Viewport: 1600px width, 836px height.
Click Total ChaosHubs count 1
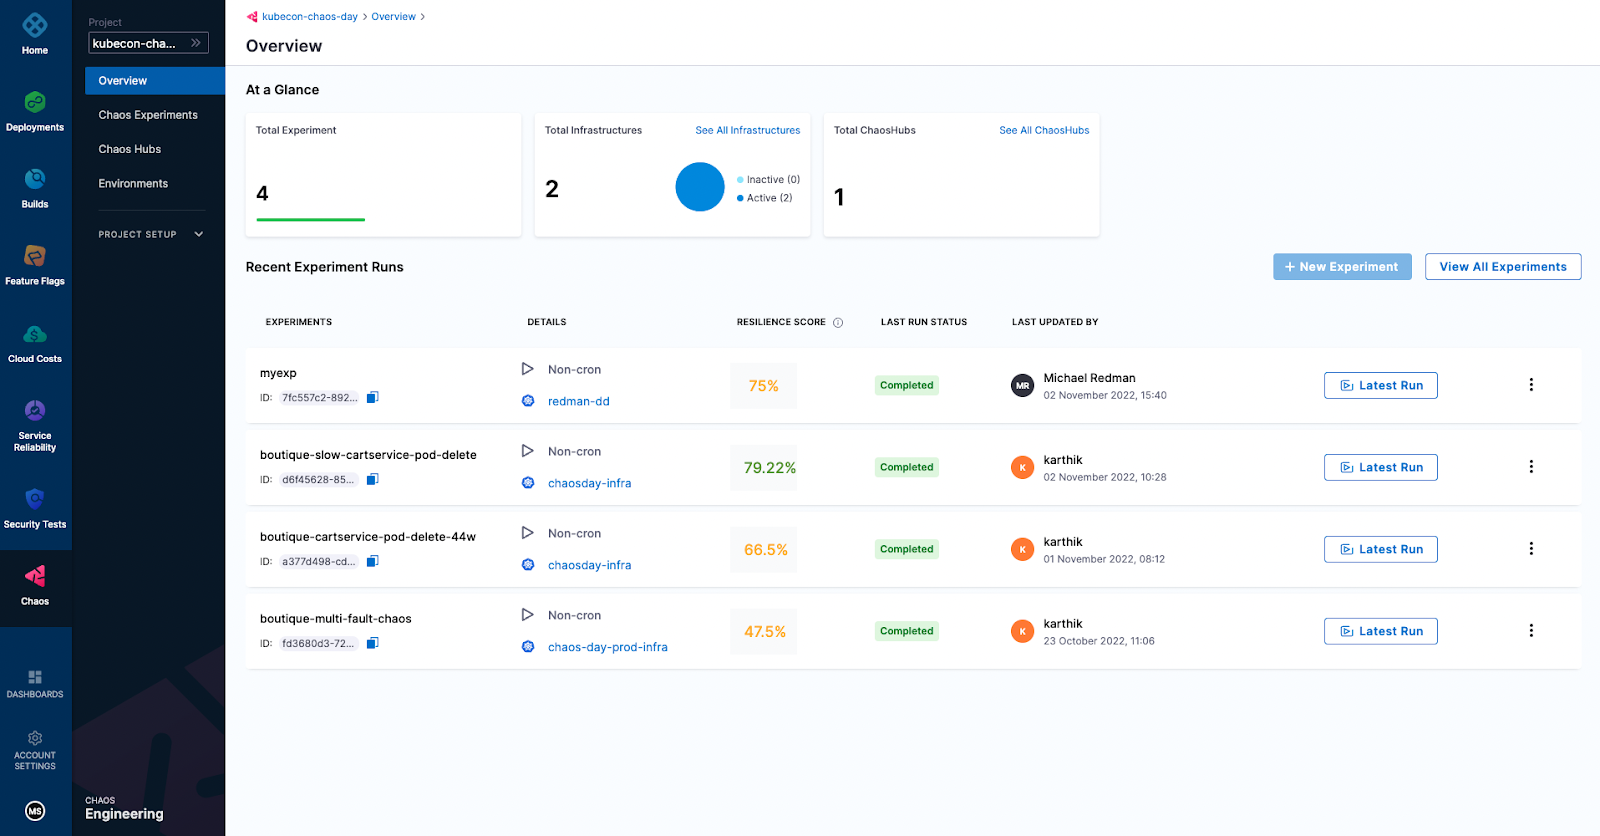[839, 198]
